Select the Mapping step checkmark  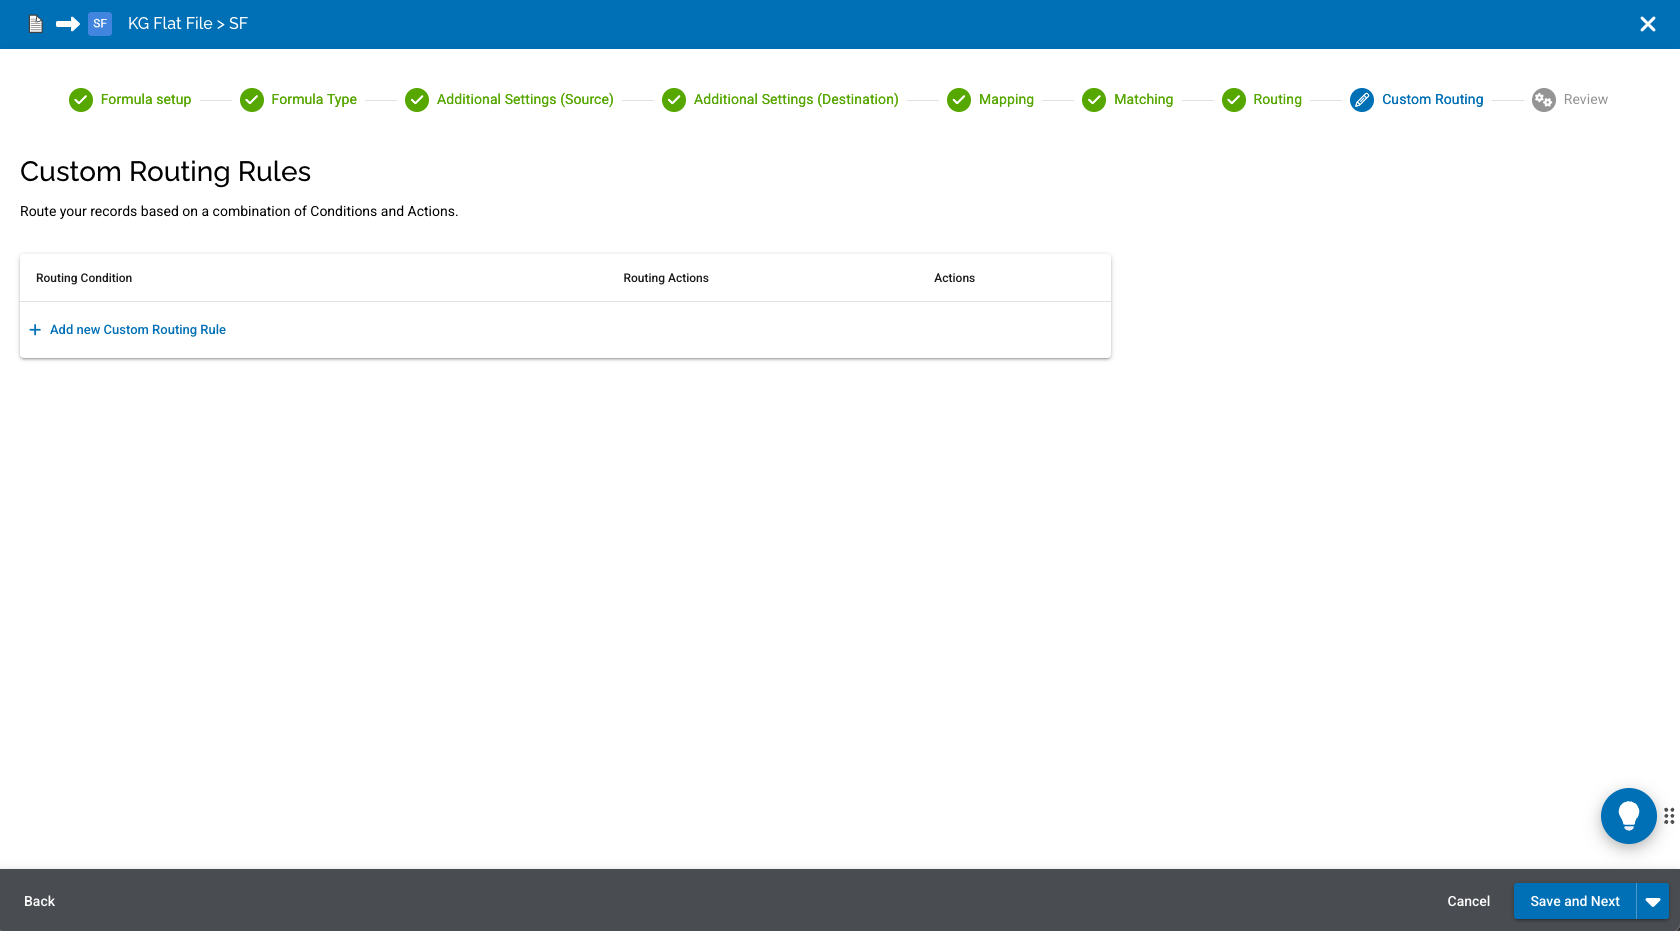click(958, 99)
